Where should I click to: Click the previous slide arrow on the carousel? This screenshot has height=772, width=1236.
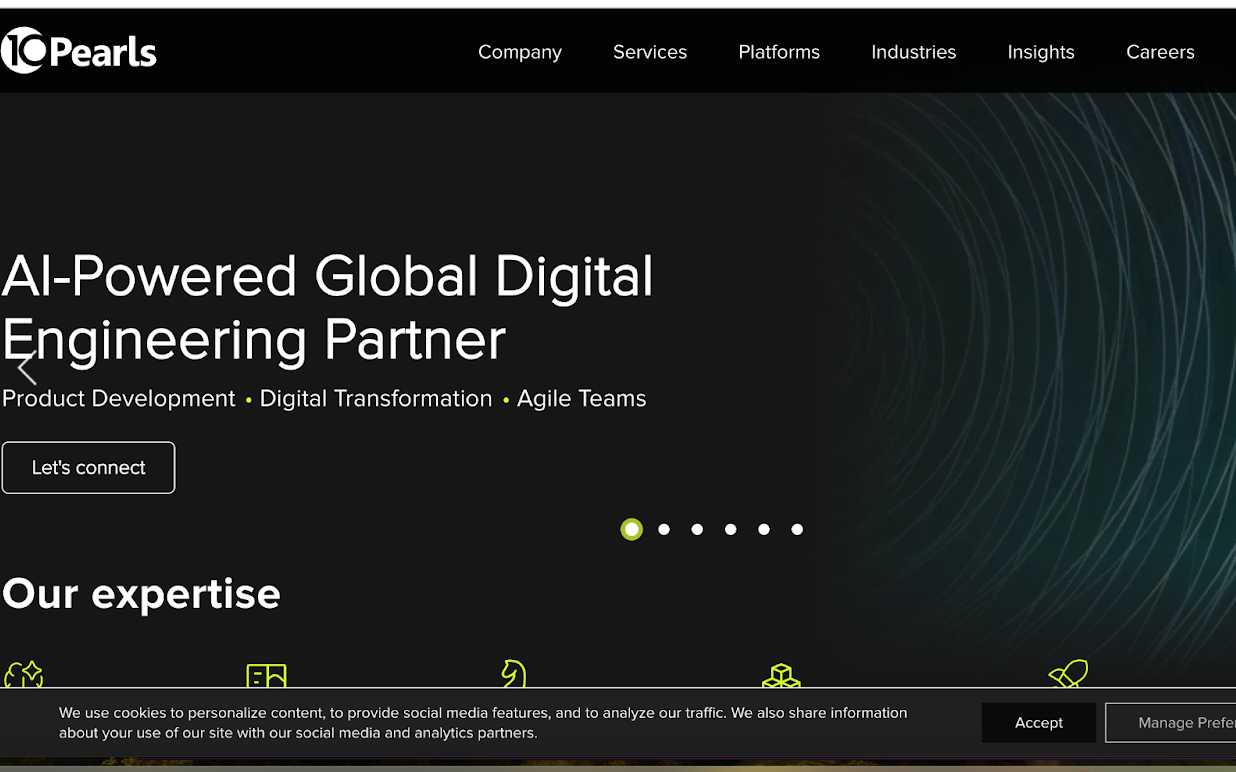tap(25, 368)
